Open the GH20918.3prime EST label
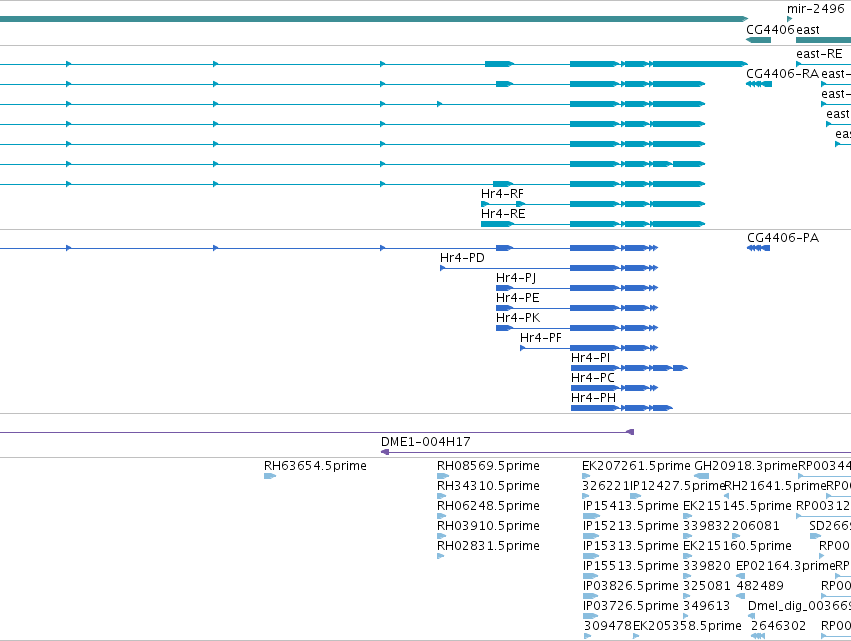This screenshot has height=641, width=851. pyautogui.click(x=746, y=466)
